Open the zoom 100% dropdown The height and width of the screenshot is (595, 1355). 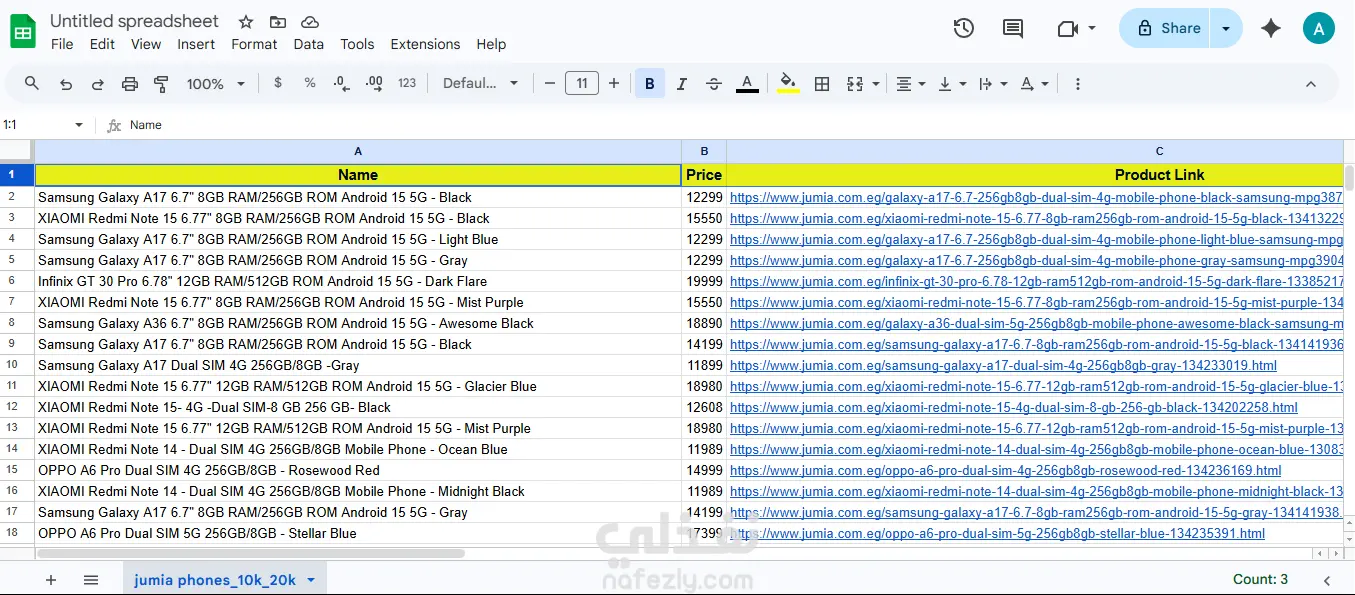point(215,84)
